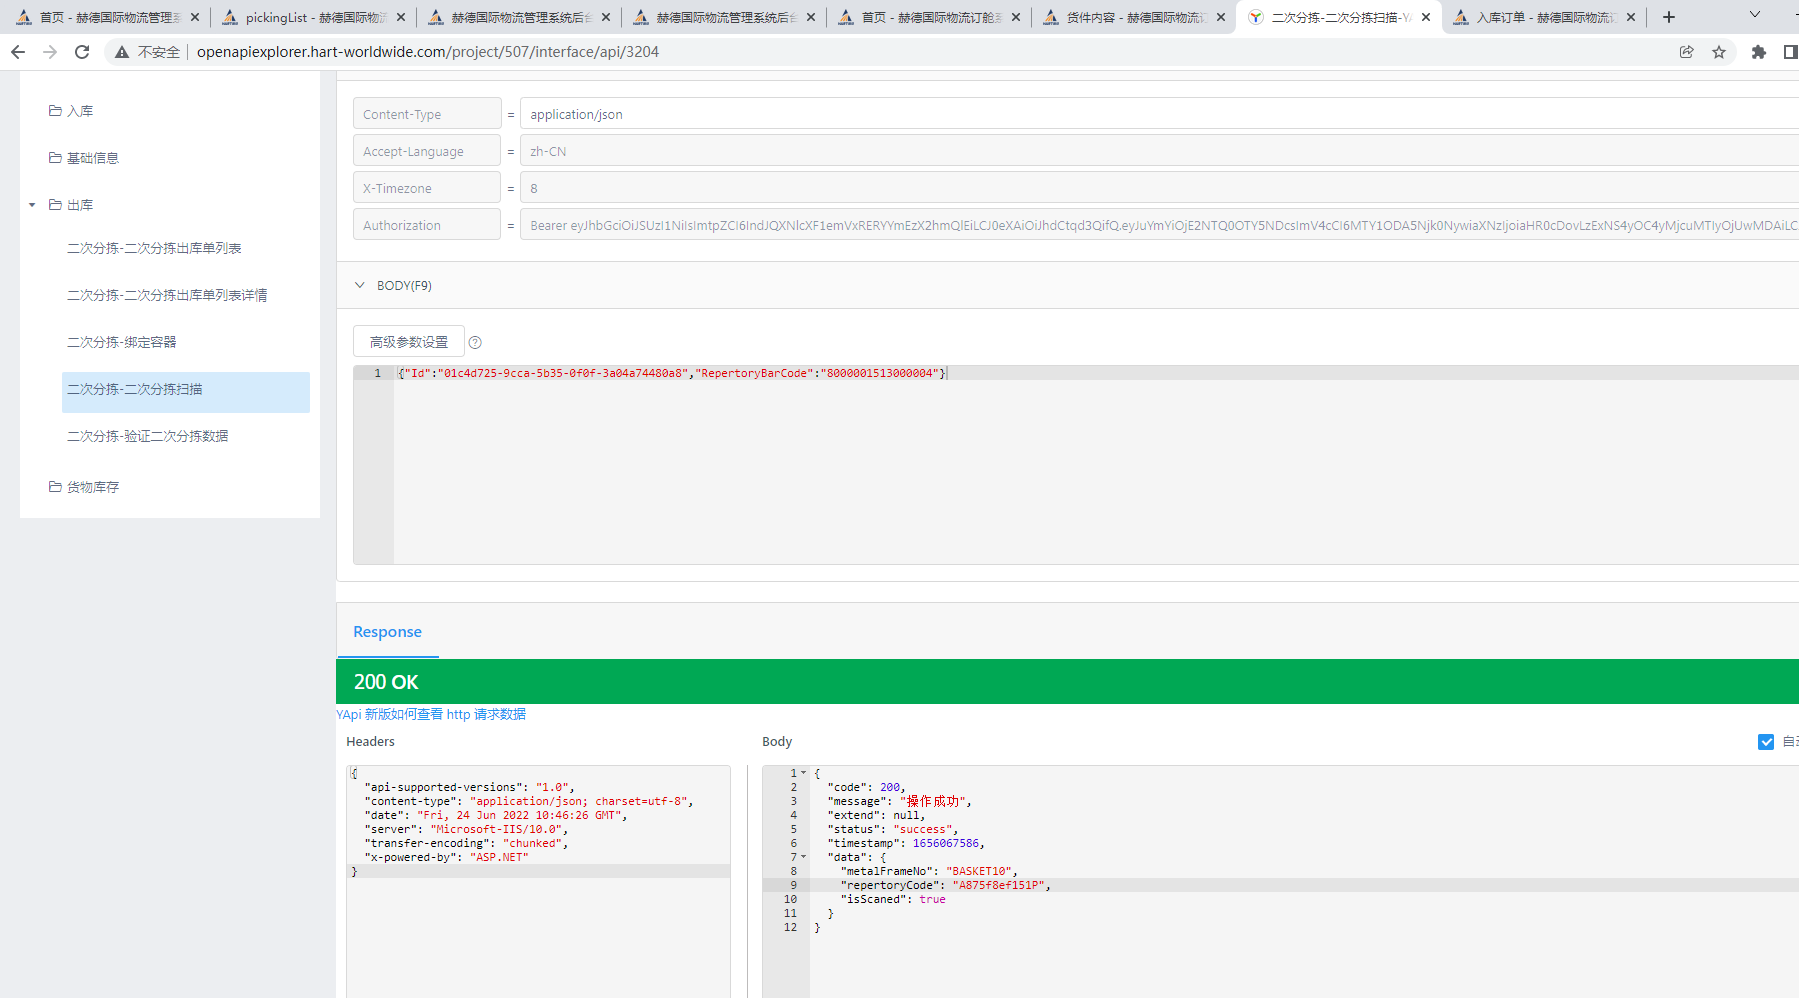
Task: Expand the 入库 folder
Action: coord(80,111)
